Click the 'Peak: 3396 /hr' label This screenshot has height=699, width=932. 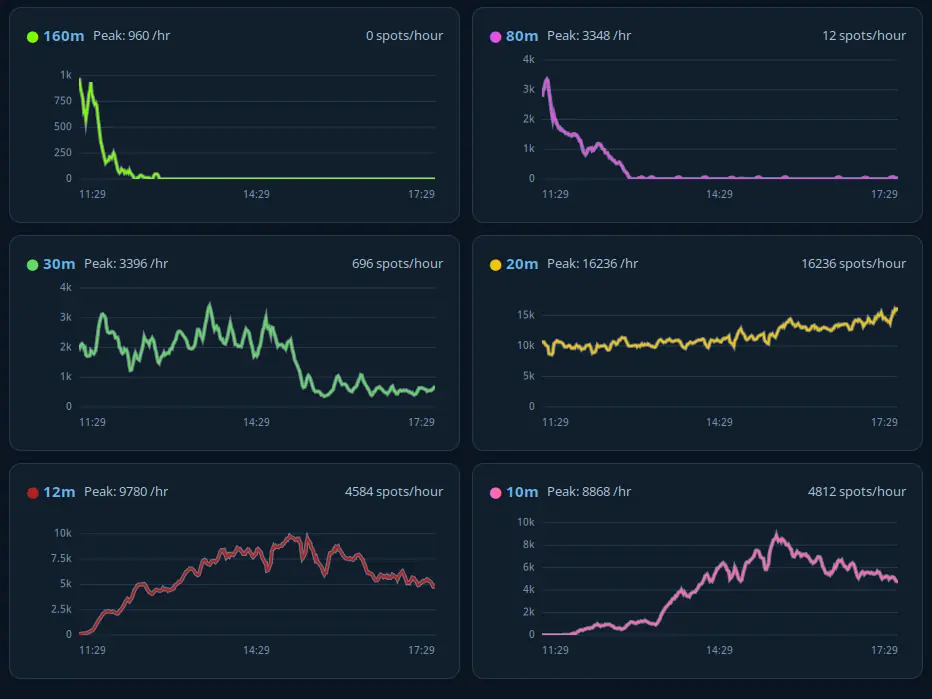tap(126, 263)
